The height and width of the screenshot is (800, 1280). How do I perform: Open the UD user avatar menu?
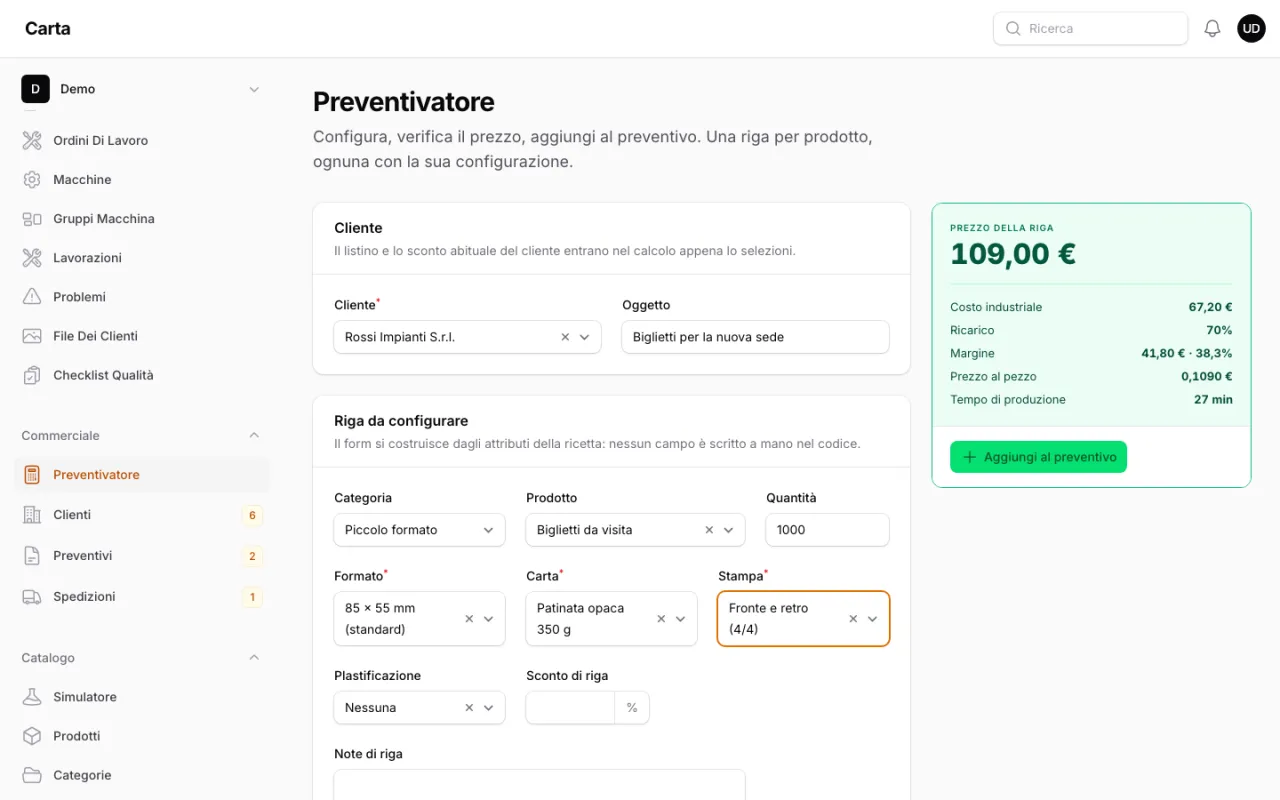point(1251,29)
